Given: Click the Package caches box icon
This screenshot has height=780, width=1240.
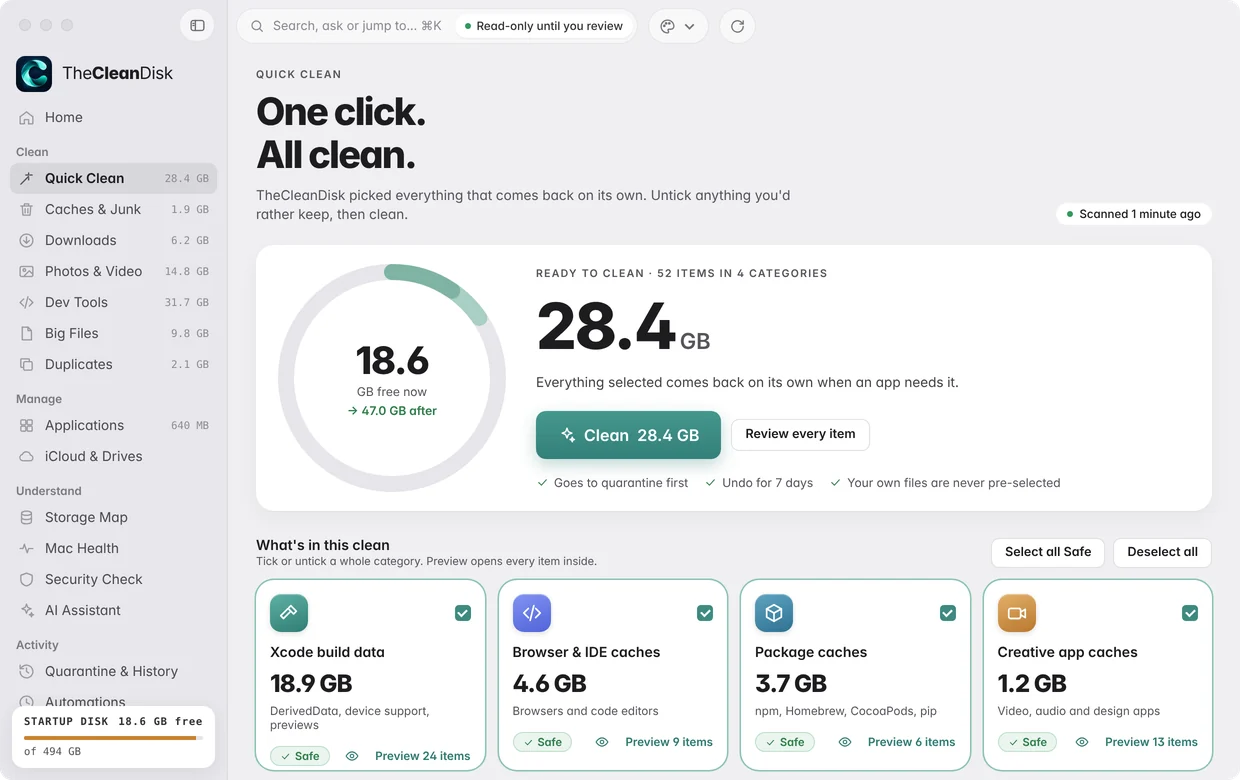Looking at the screenshot, I should tap(774, 613).
